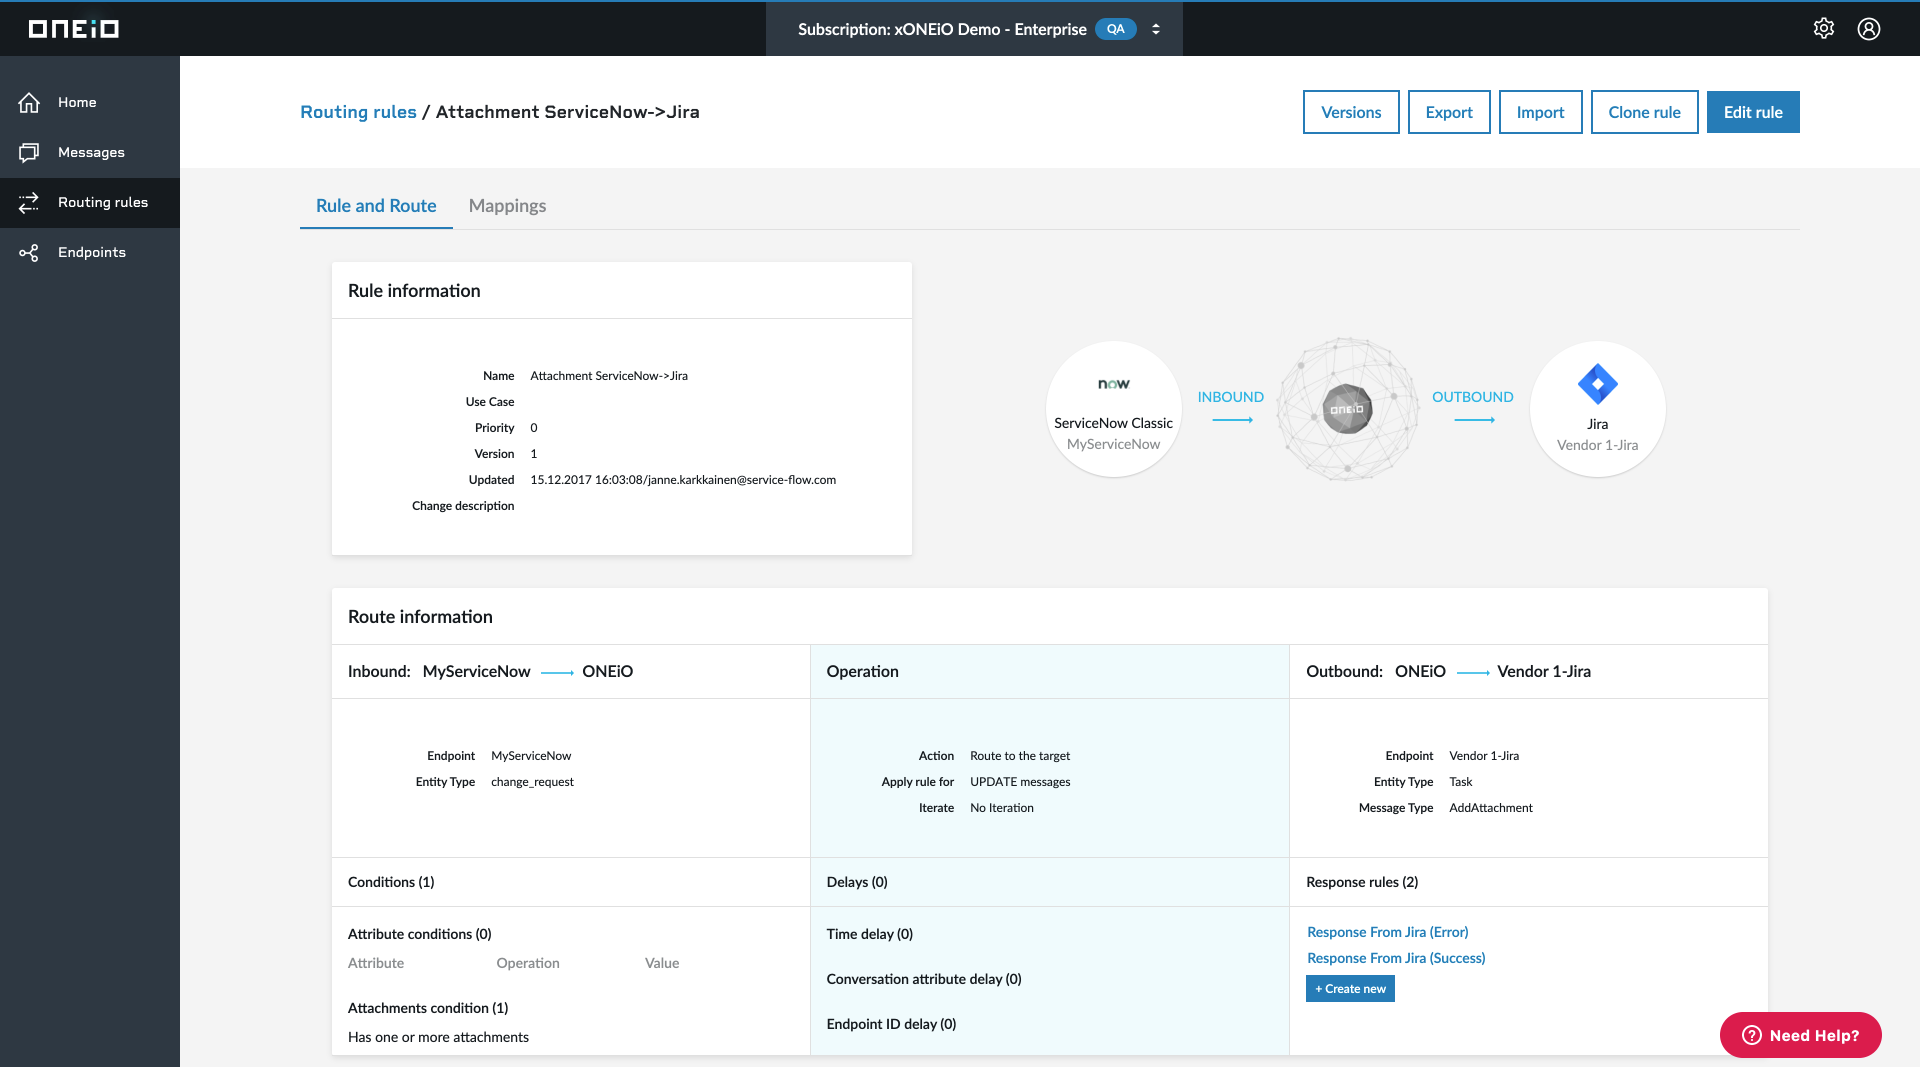Click 'Time delay (0)' label
The image size is (1920, 1067).
869,934
